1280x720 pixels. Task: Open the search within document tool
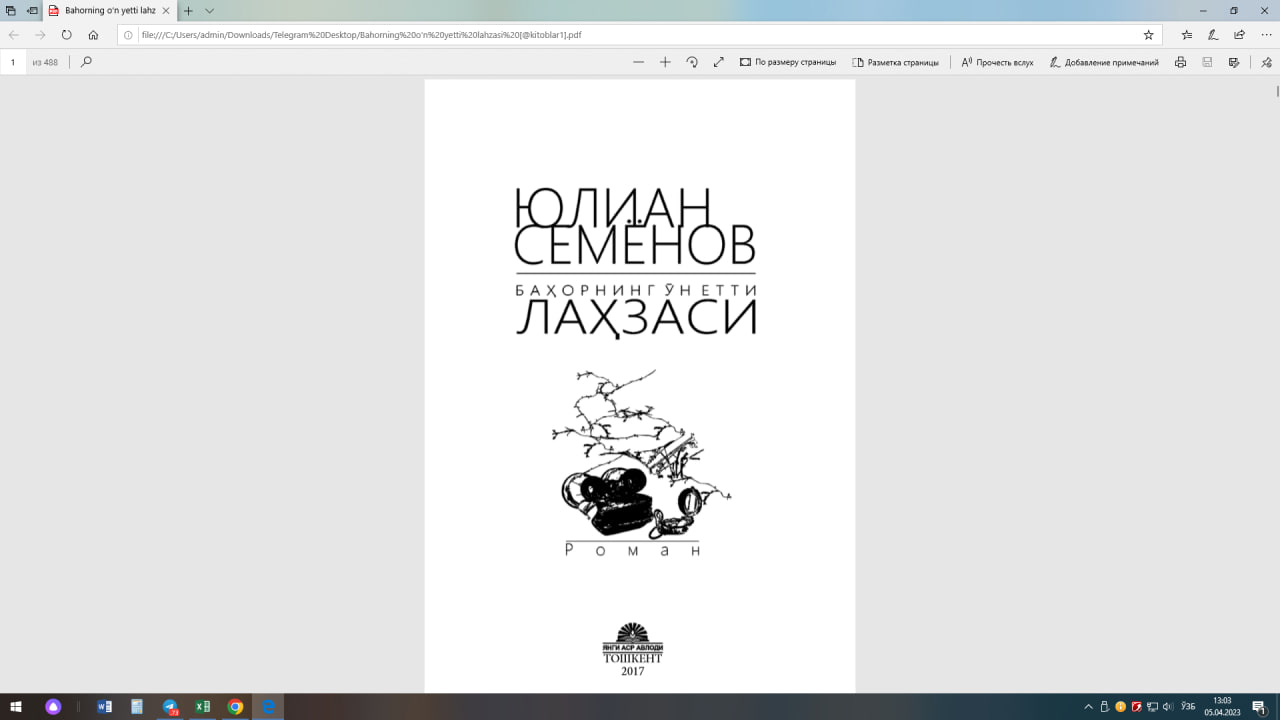pos(85,62)
